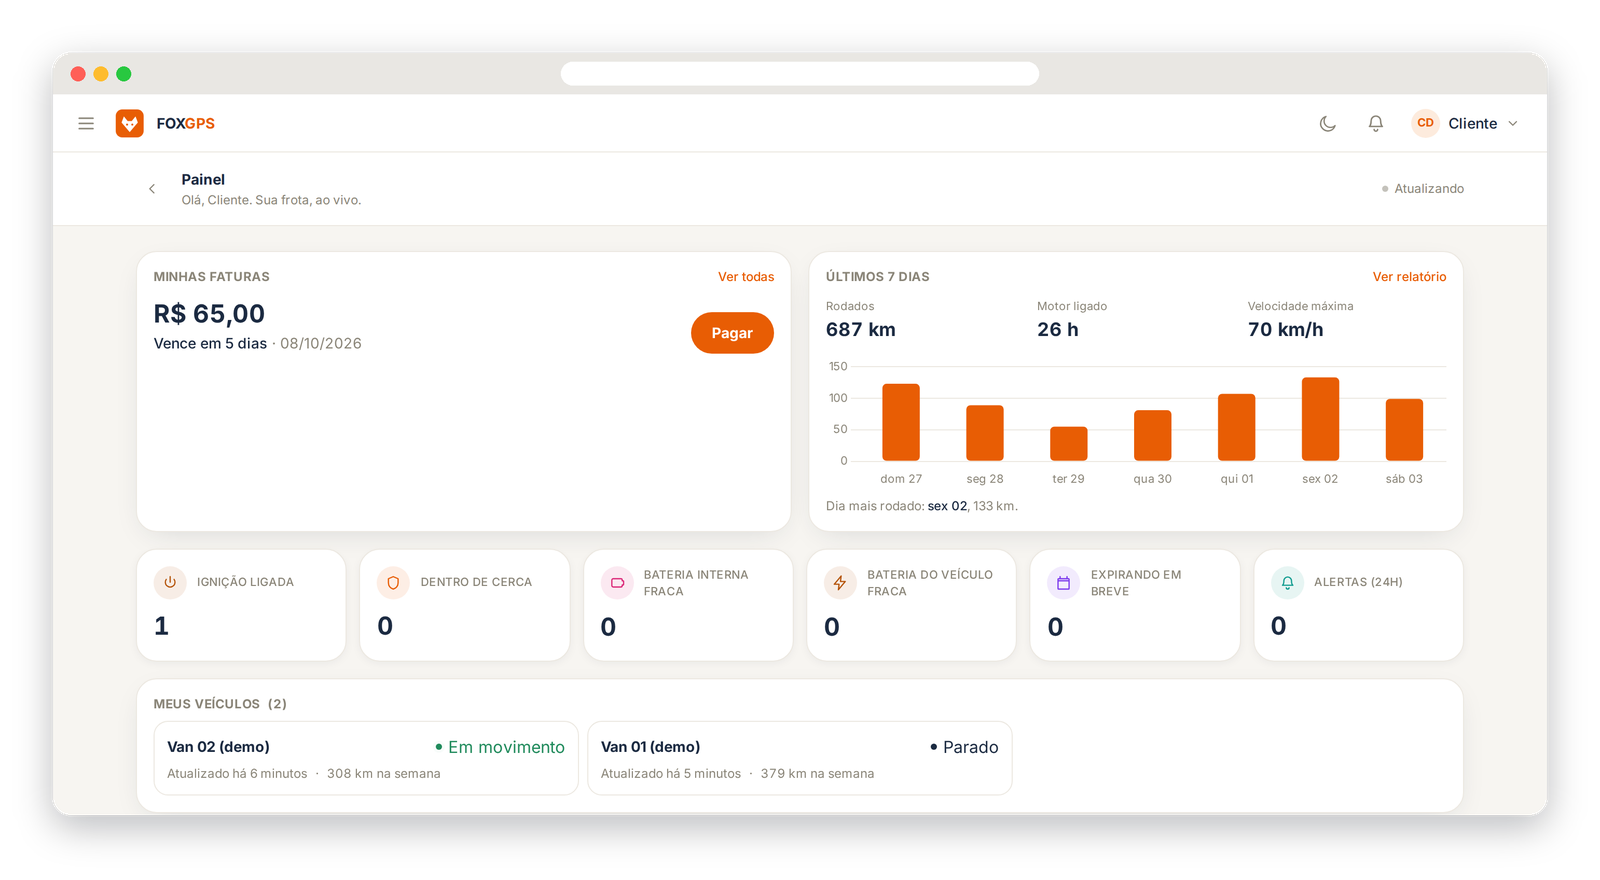Image resolution: width=1600 pixels, height=880 pixels.
Task: Expand the Cliente account dropdown
Action: pyautogui.click(x=1466, y=123)
